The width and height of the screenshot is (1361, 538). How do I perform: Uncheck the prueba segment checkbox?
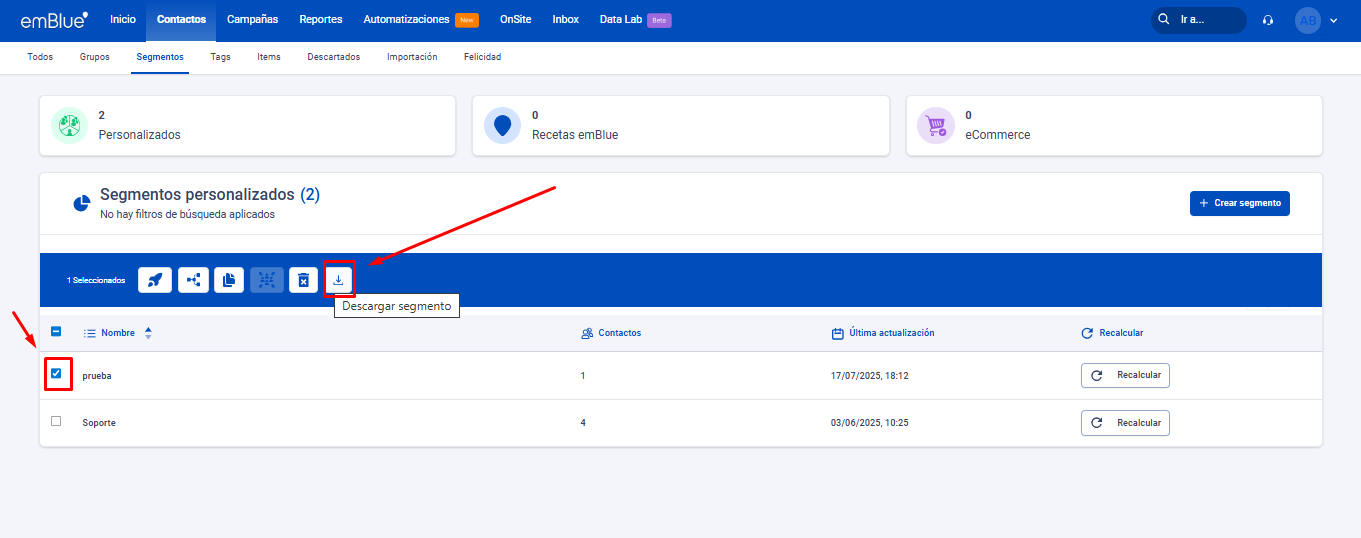[x=56, y=374]
